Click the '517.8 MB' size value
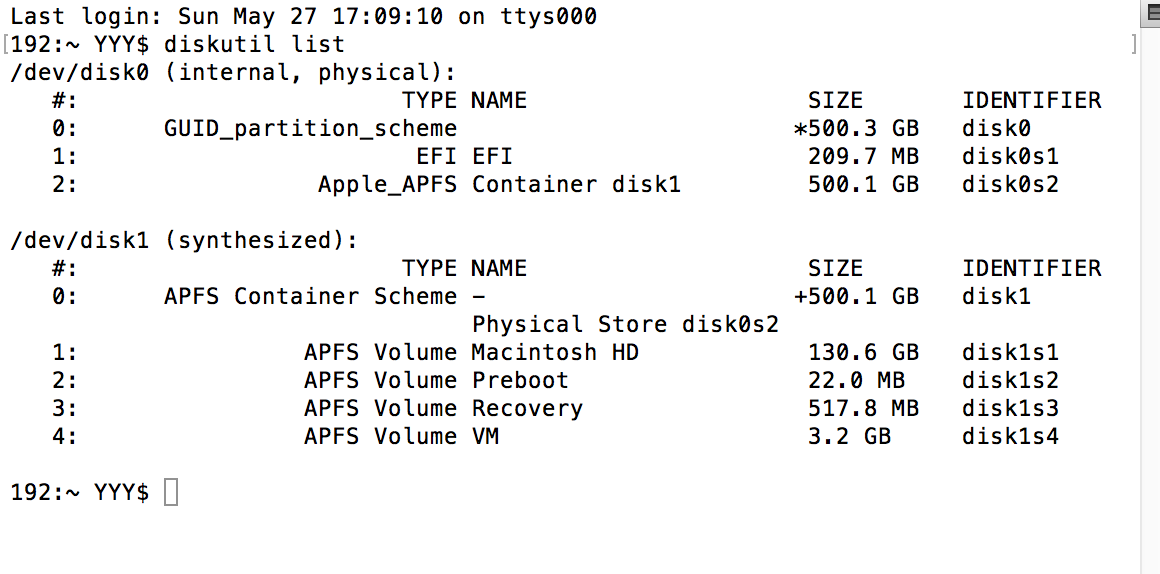Screen dimensions: 1160x574 (863, 409)
